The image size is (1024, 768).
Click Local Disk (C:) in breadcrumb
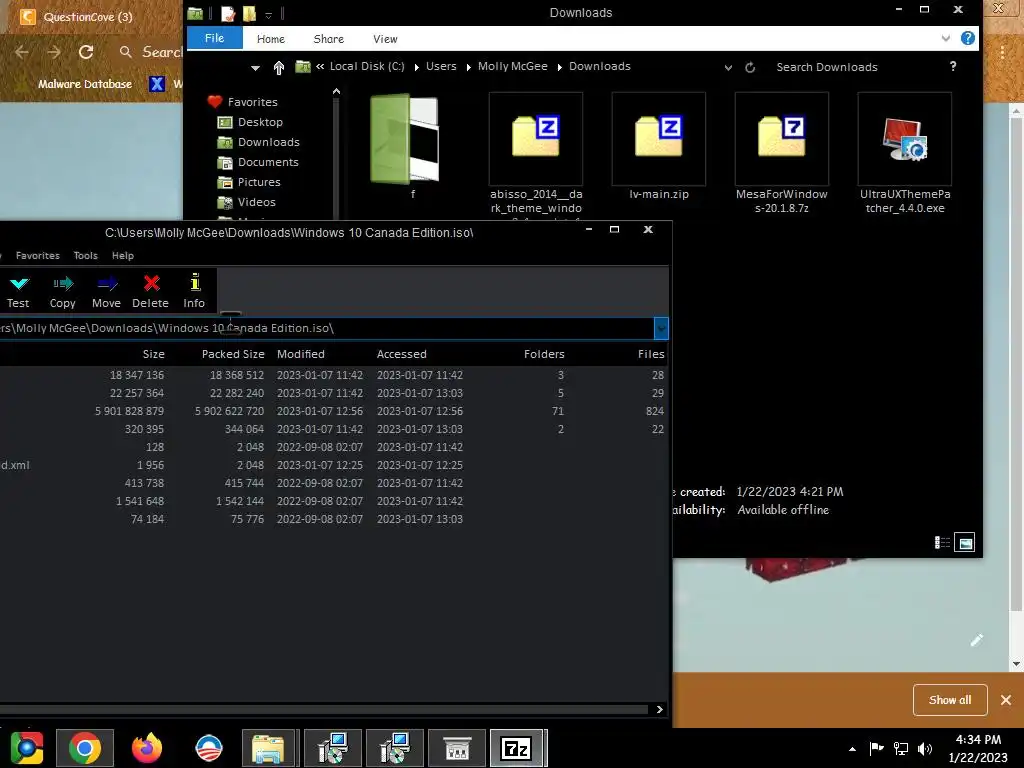pyautogui.click(x=367, y=67)
